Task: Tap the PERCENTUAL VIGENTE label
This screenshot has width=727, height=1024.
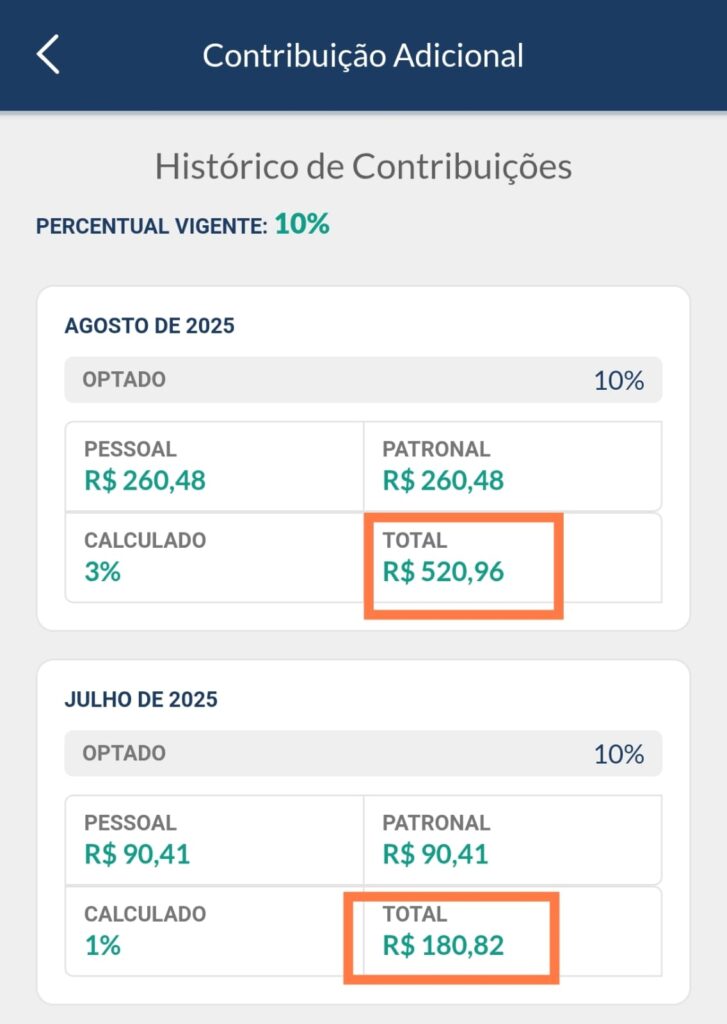Action: pos(151,226)
